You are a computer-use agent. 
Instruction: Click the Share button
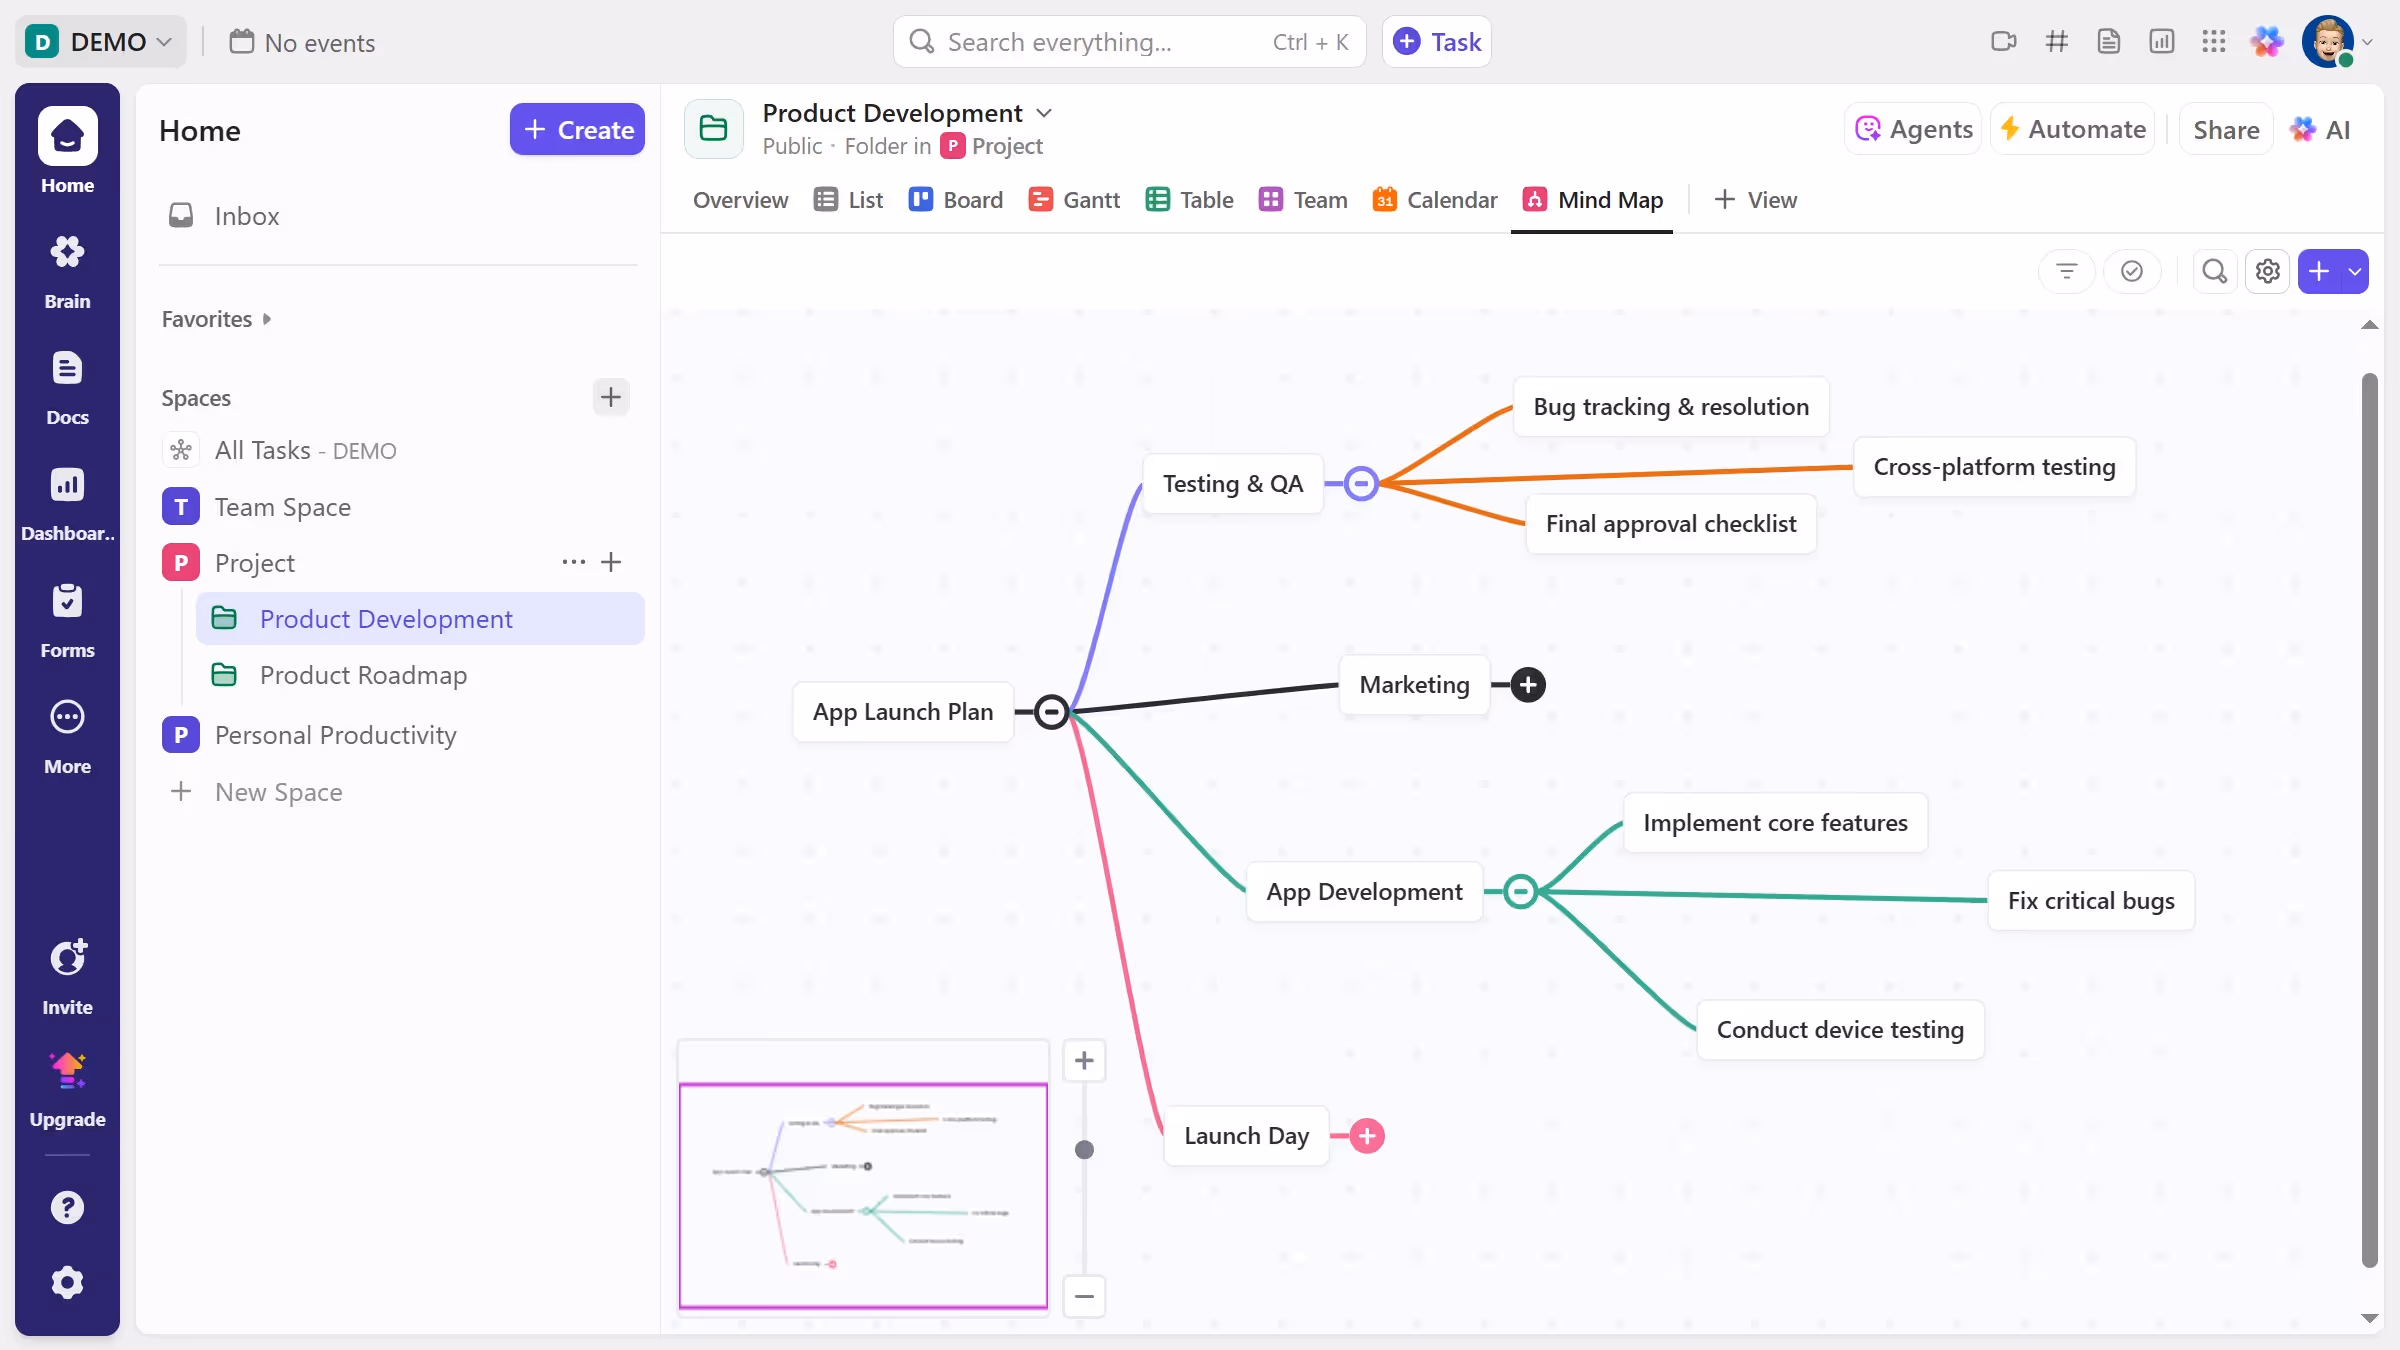(x=2225, y=129)
